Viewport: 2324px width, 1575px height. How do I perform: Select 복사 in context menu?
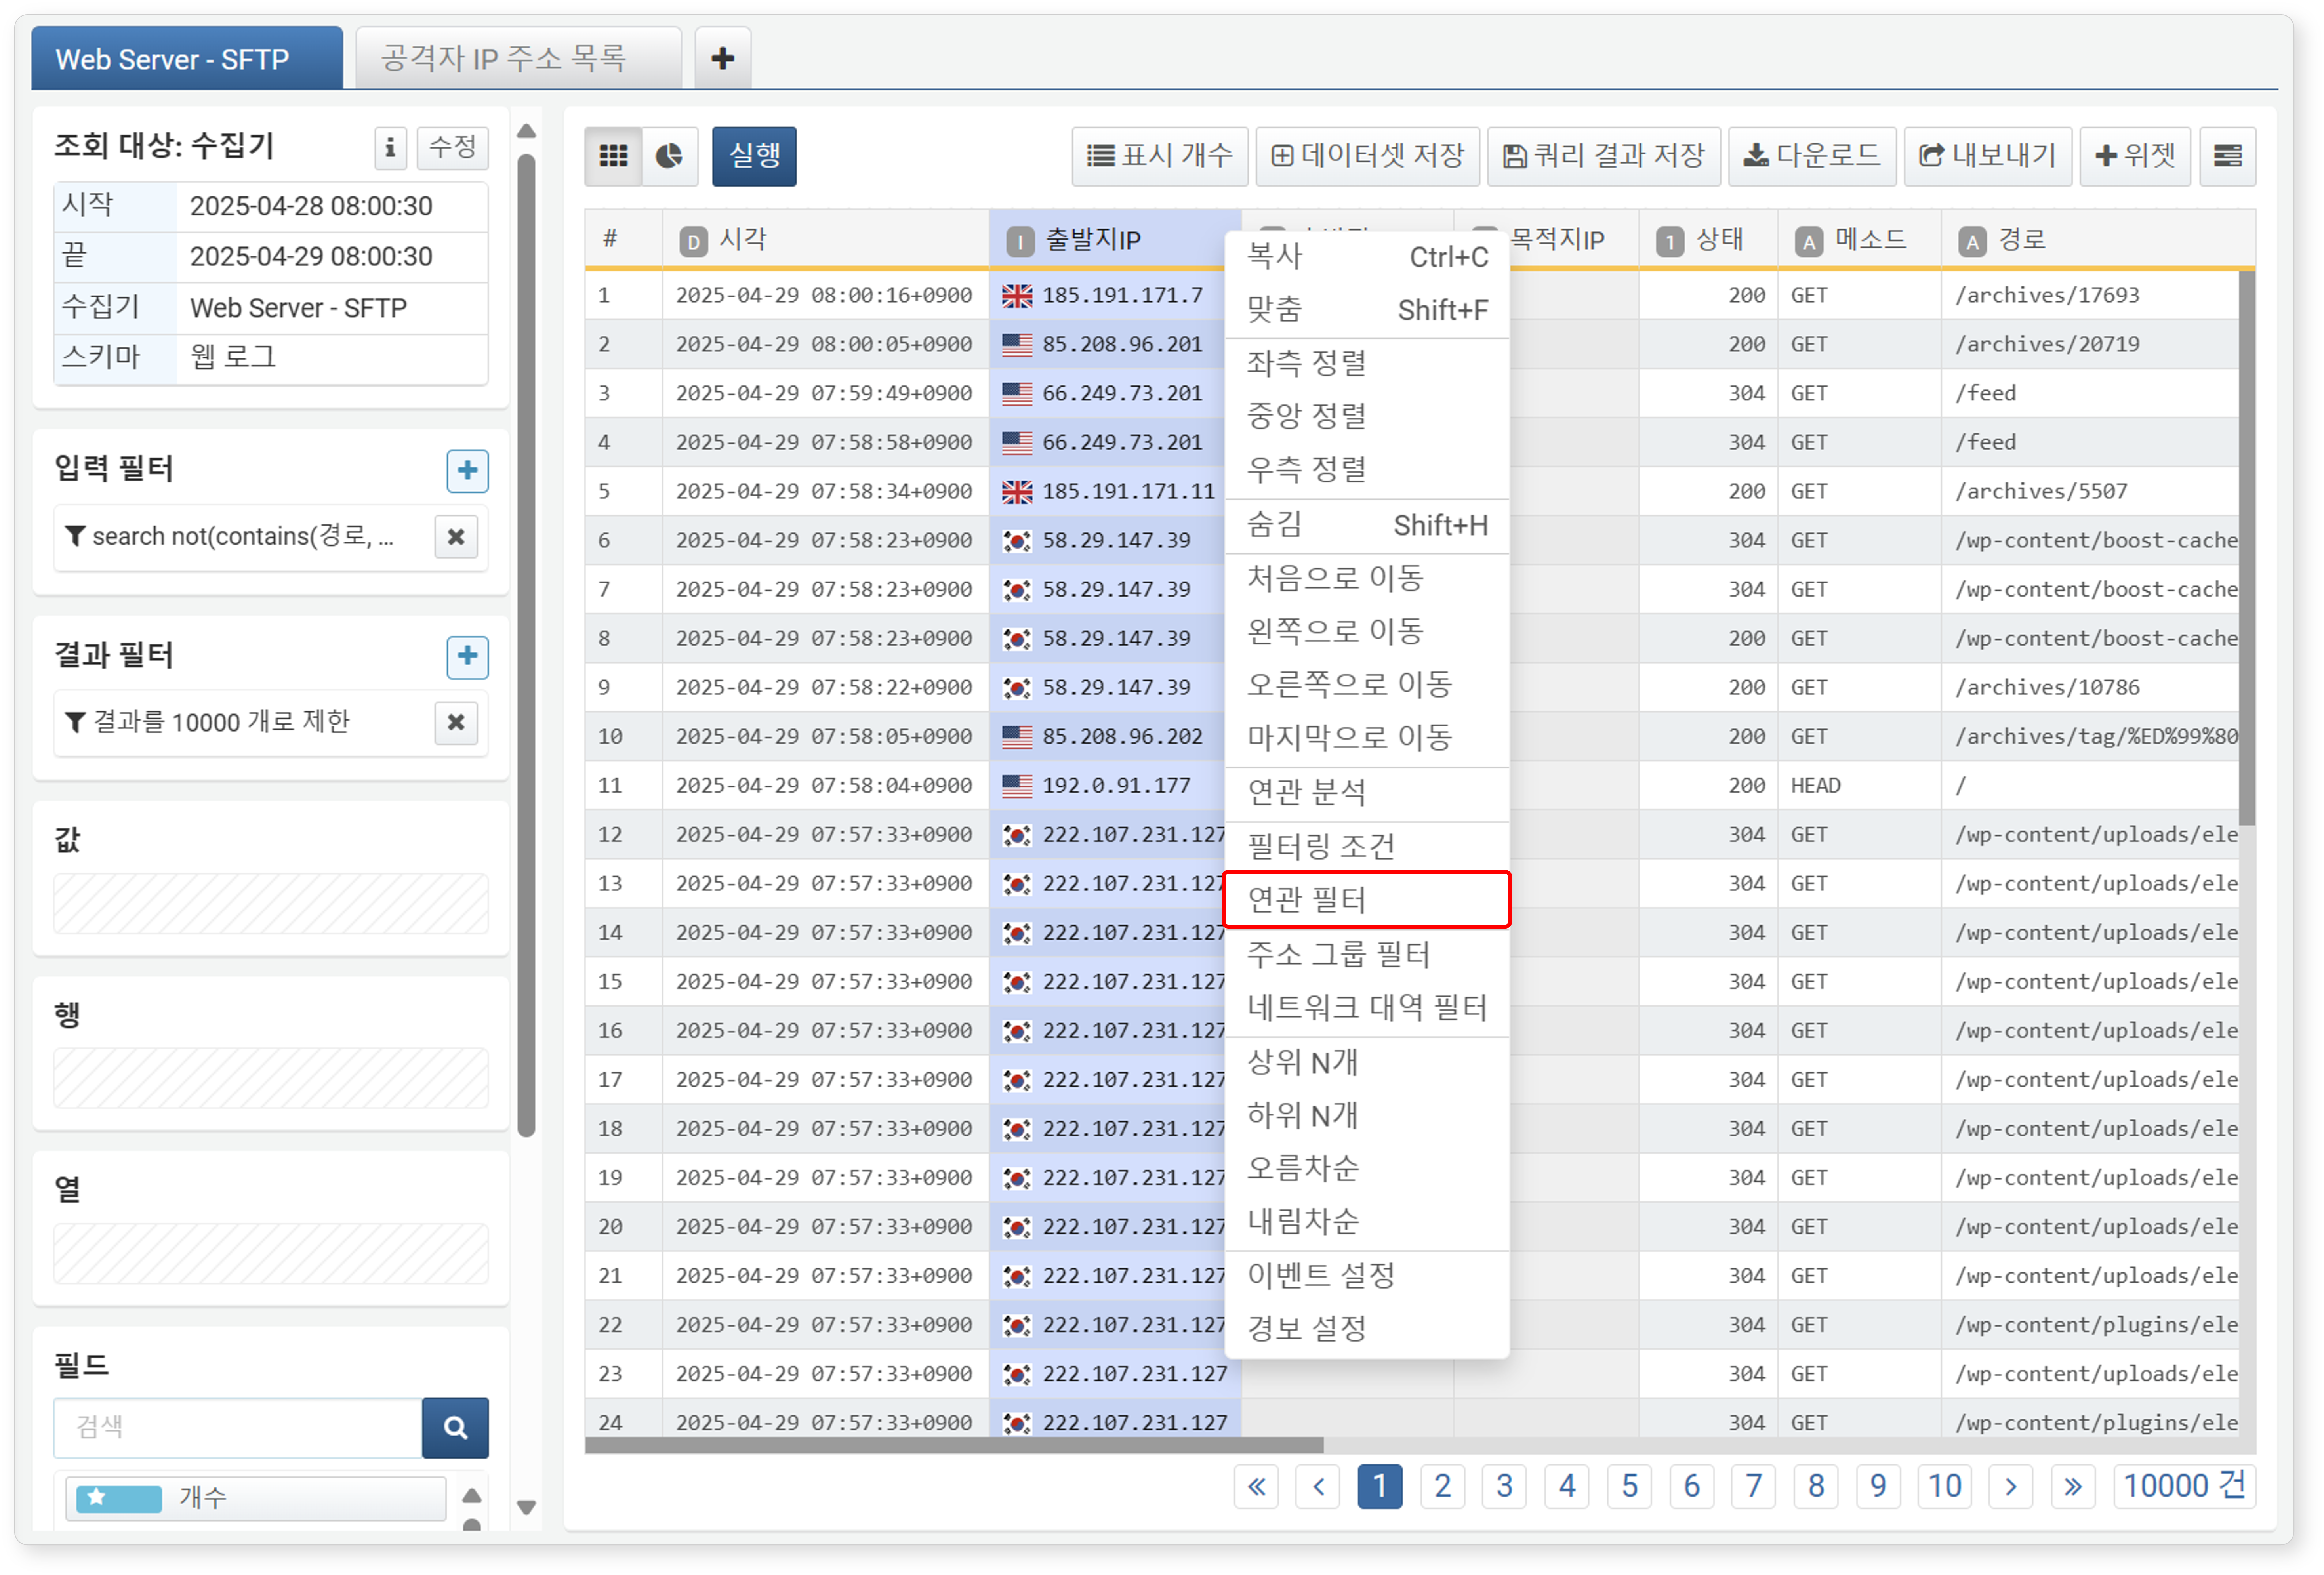[x=1367, y=257]
